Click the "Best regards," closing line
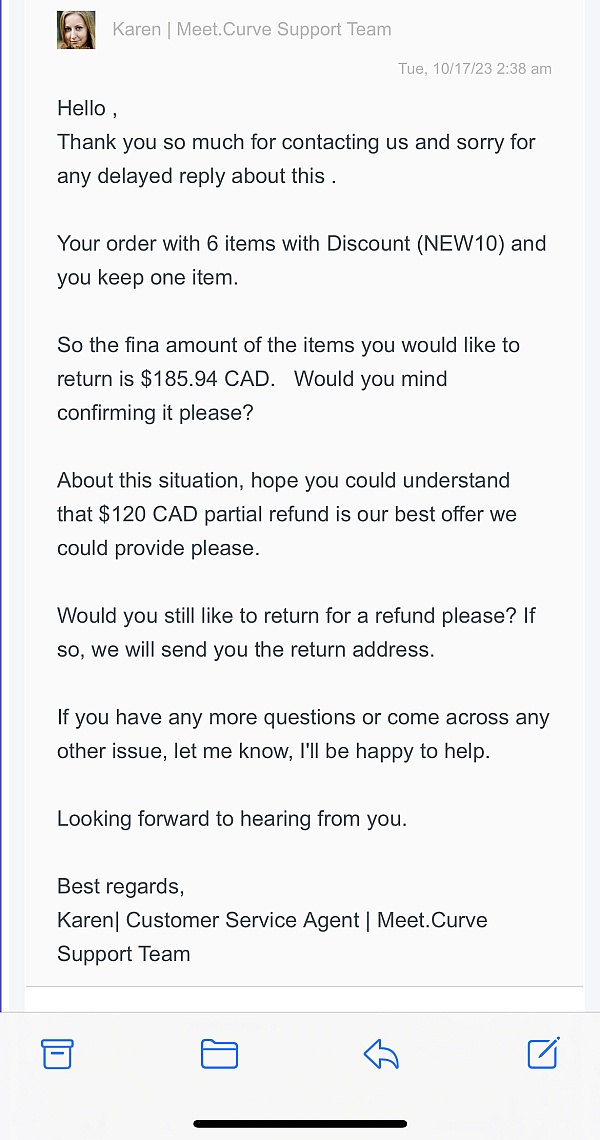 [120, 886]
